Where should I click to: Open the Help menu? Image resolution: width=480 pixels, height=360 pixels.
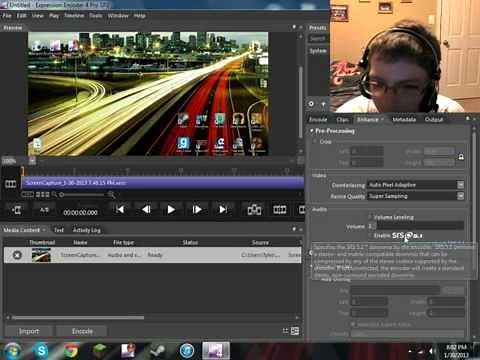click(x=140, y=16)
